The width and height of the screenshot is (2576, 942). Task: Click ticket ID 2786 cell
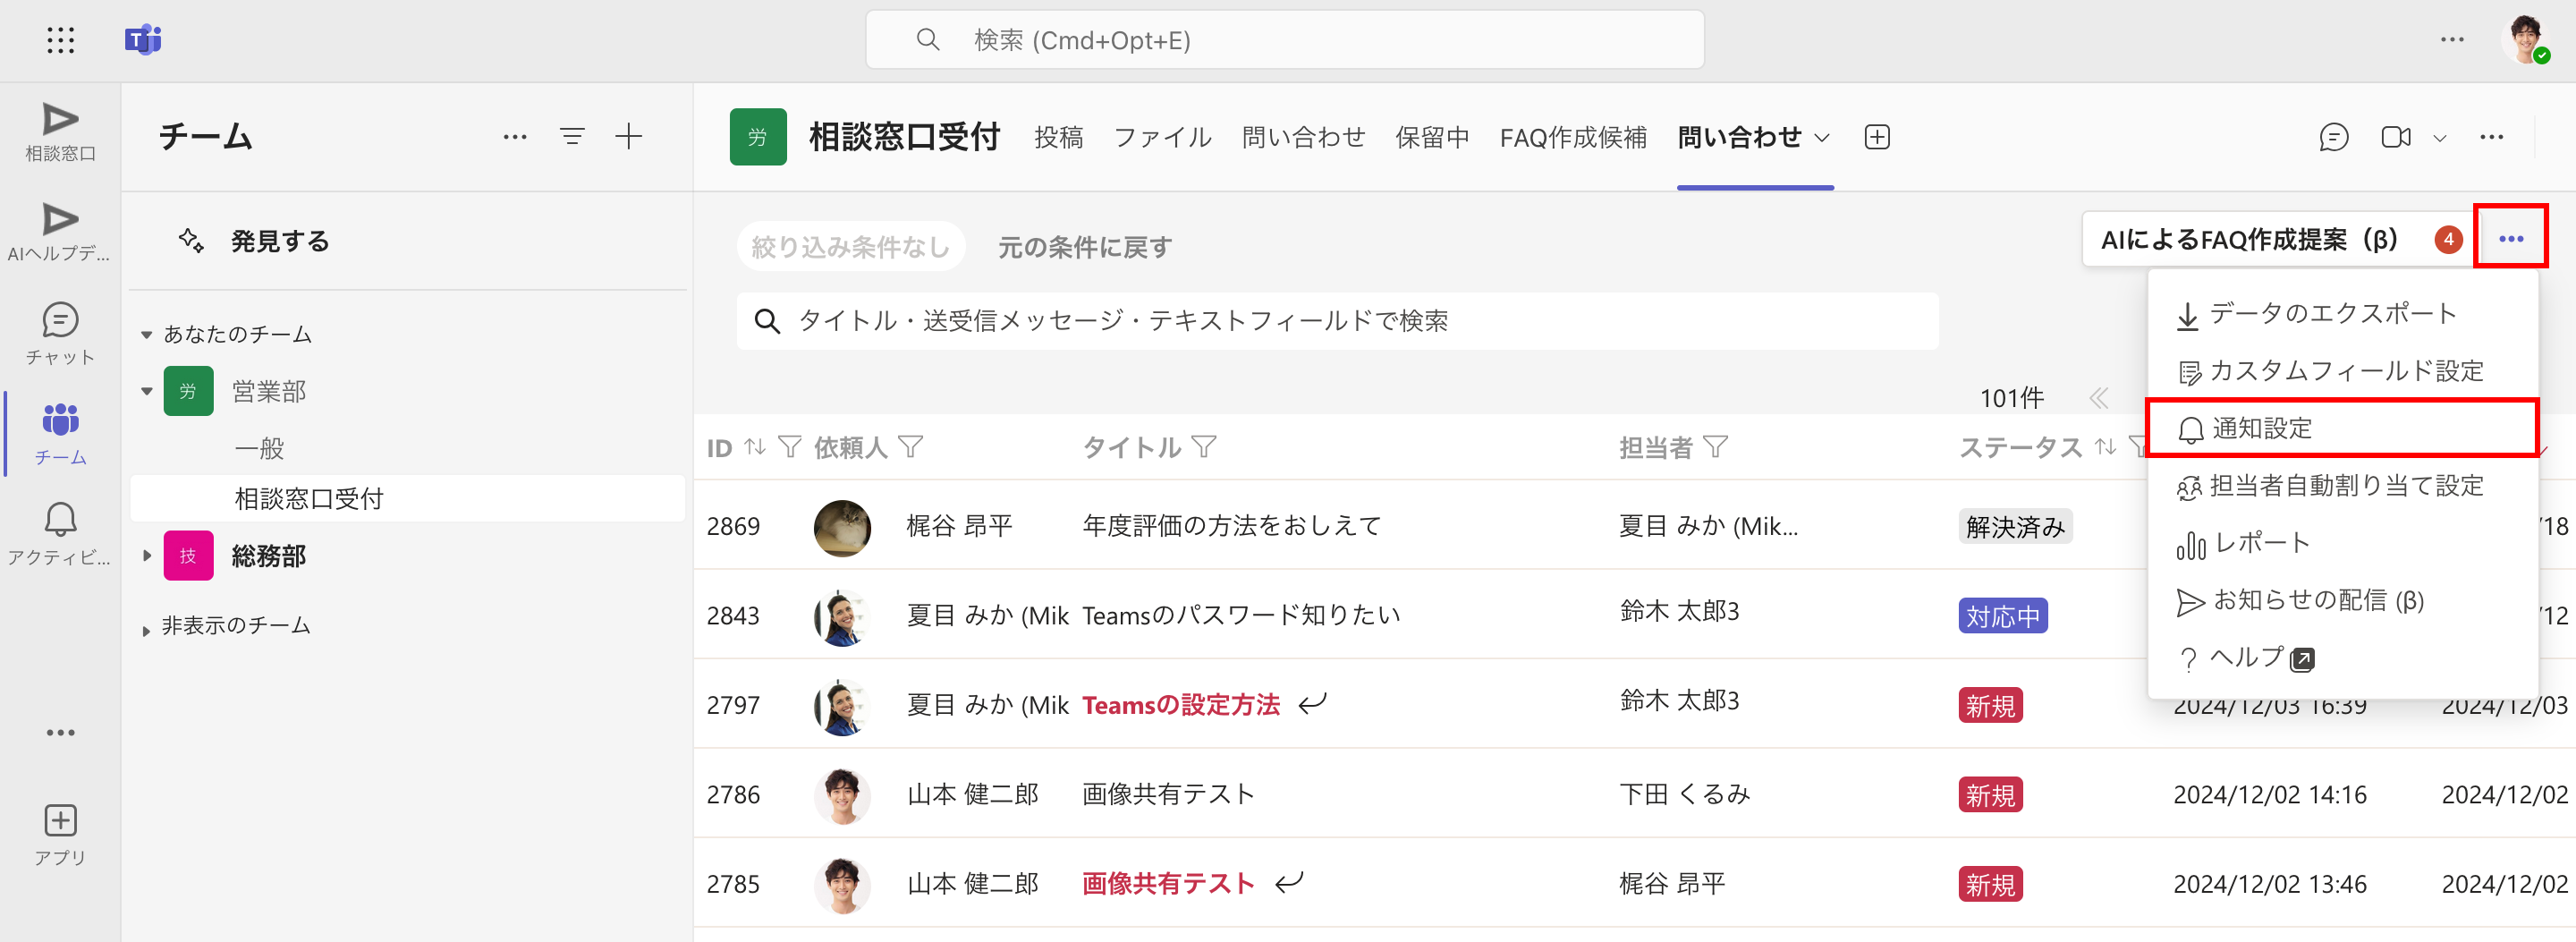coord(733,795)
